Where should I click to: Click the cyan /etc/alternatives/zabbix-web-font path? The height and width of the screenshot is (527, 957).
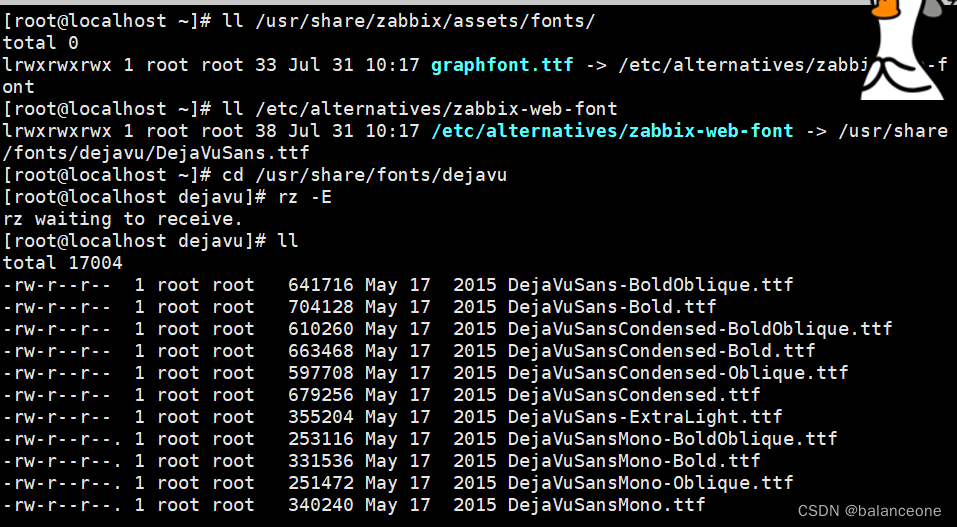click(612, 131)
